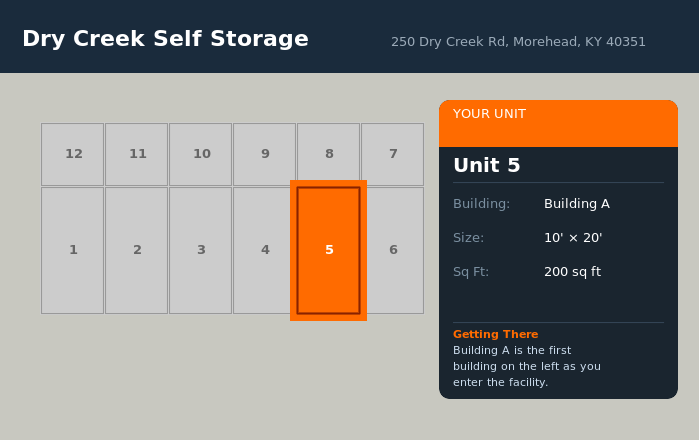Click the Building A value
The width and height of the screenshot is (699, 440).
click(576, 204)
